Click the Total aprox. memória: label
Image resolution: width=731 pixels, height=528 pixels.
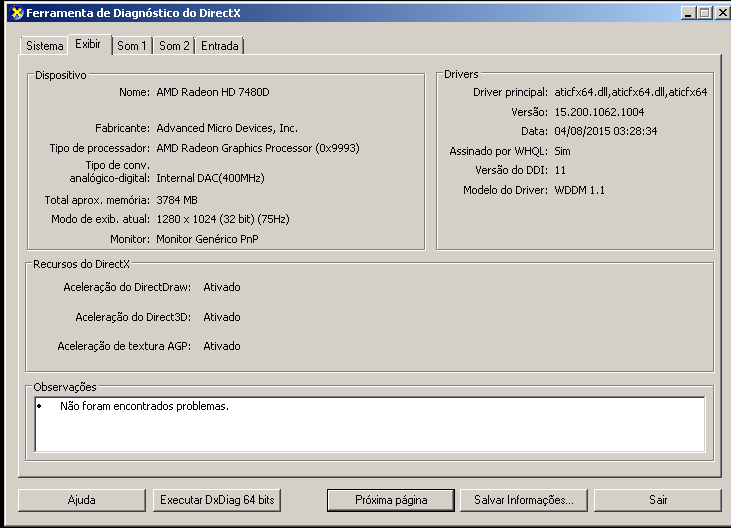point(97,200)
